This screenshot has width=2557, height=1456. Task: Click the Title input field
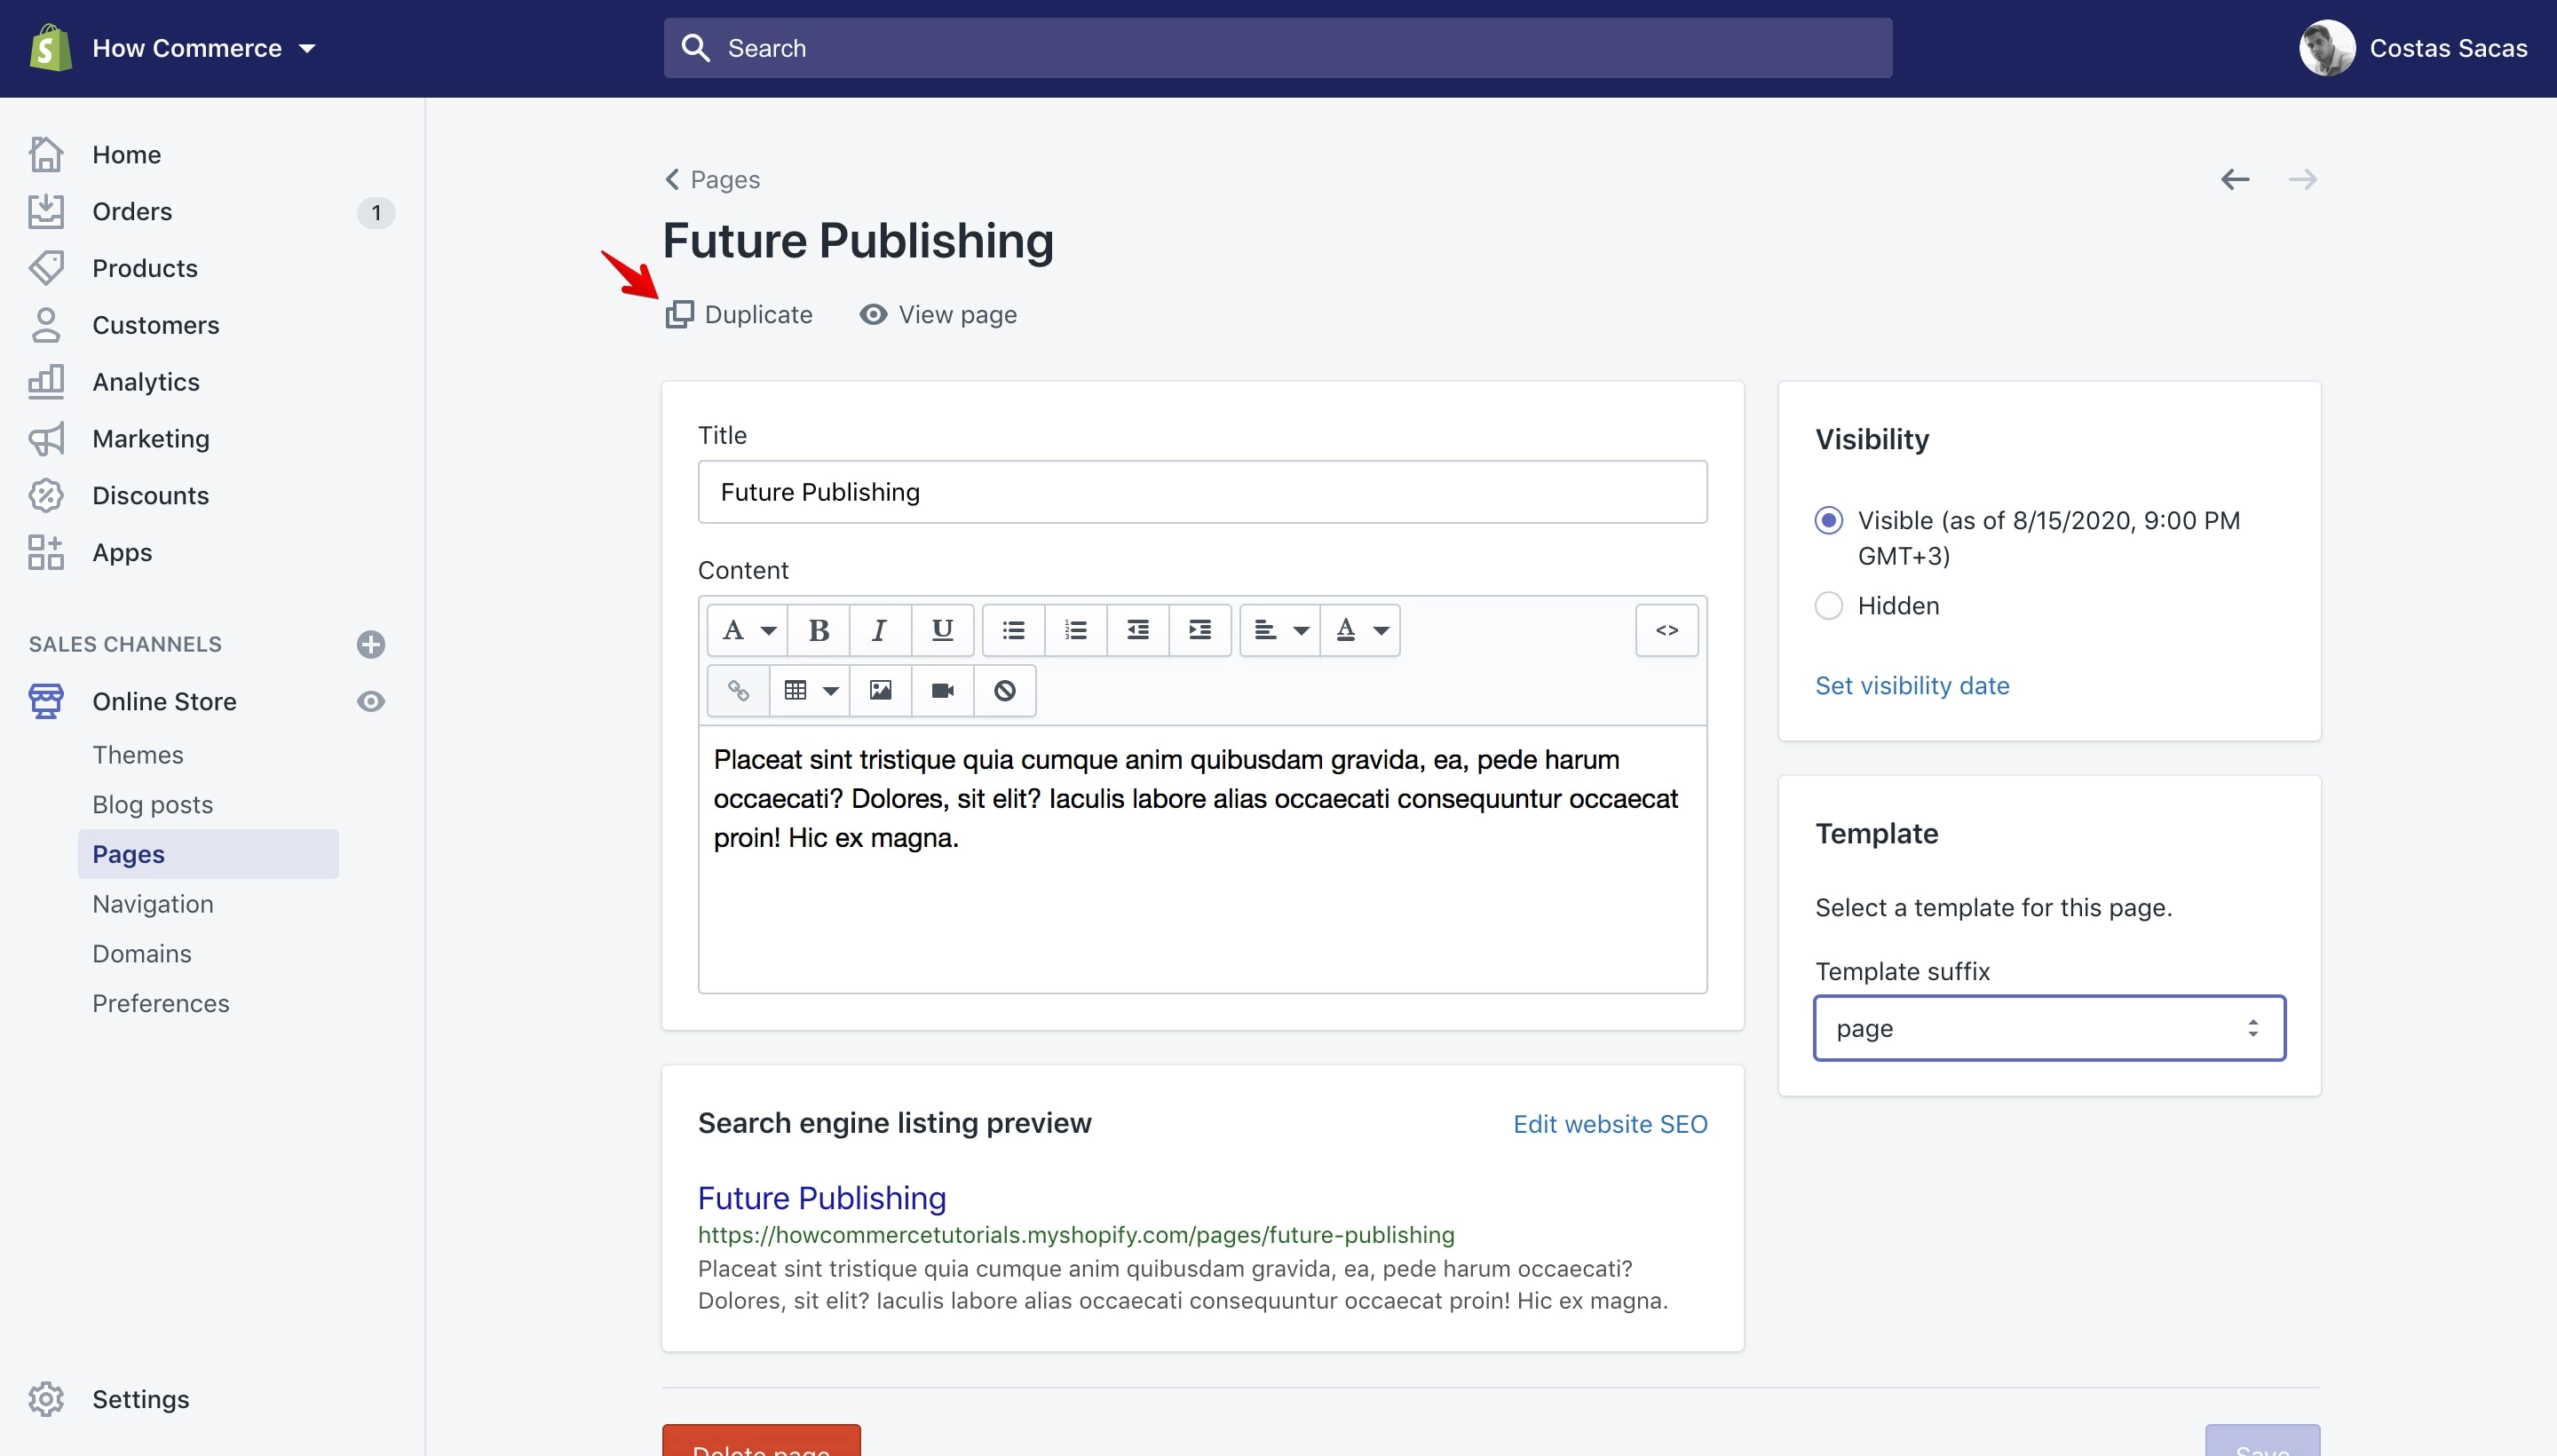pos(1202,492)
